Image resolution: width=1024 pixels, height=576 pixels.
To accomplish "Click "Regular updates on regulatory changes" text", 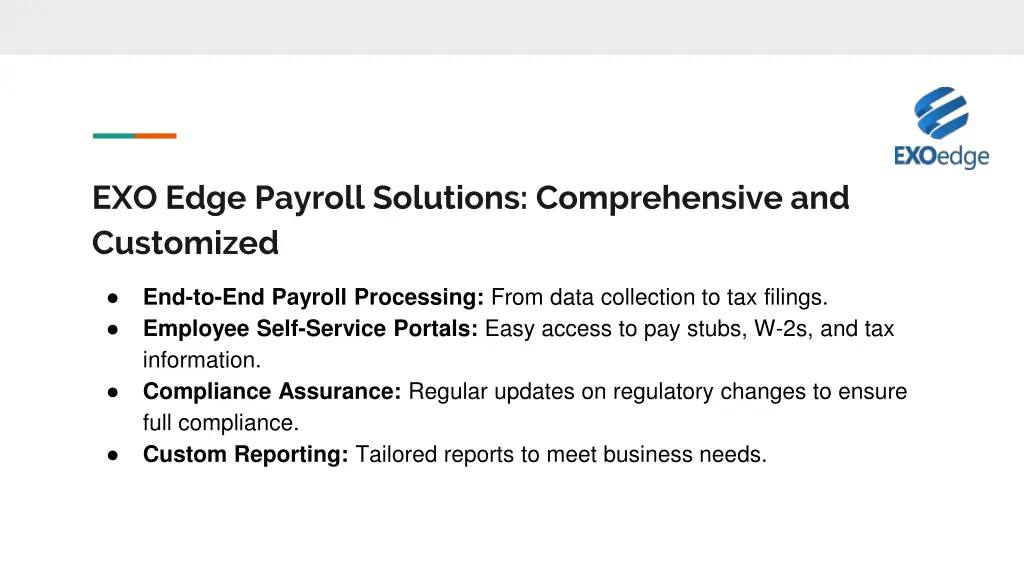I will tap(590, 391).
